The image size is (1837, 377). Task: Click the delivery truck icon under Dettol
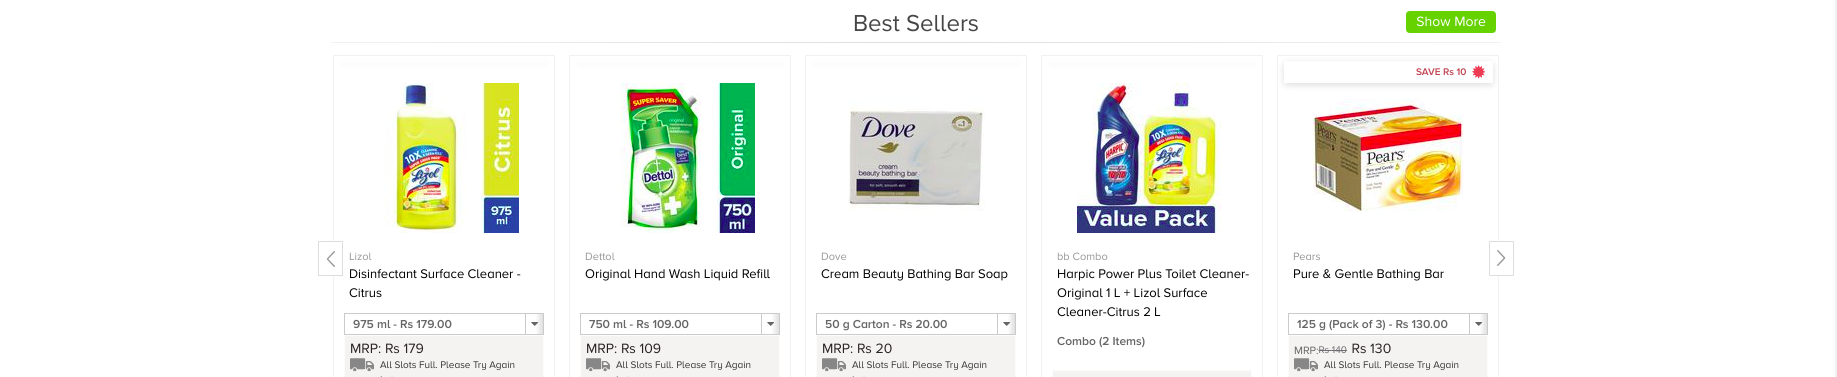[x=598, y=365]
